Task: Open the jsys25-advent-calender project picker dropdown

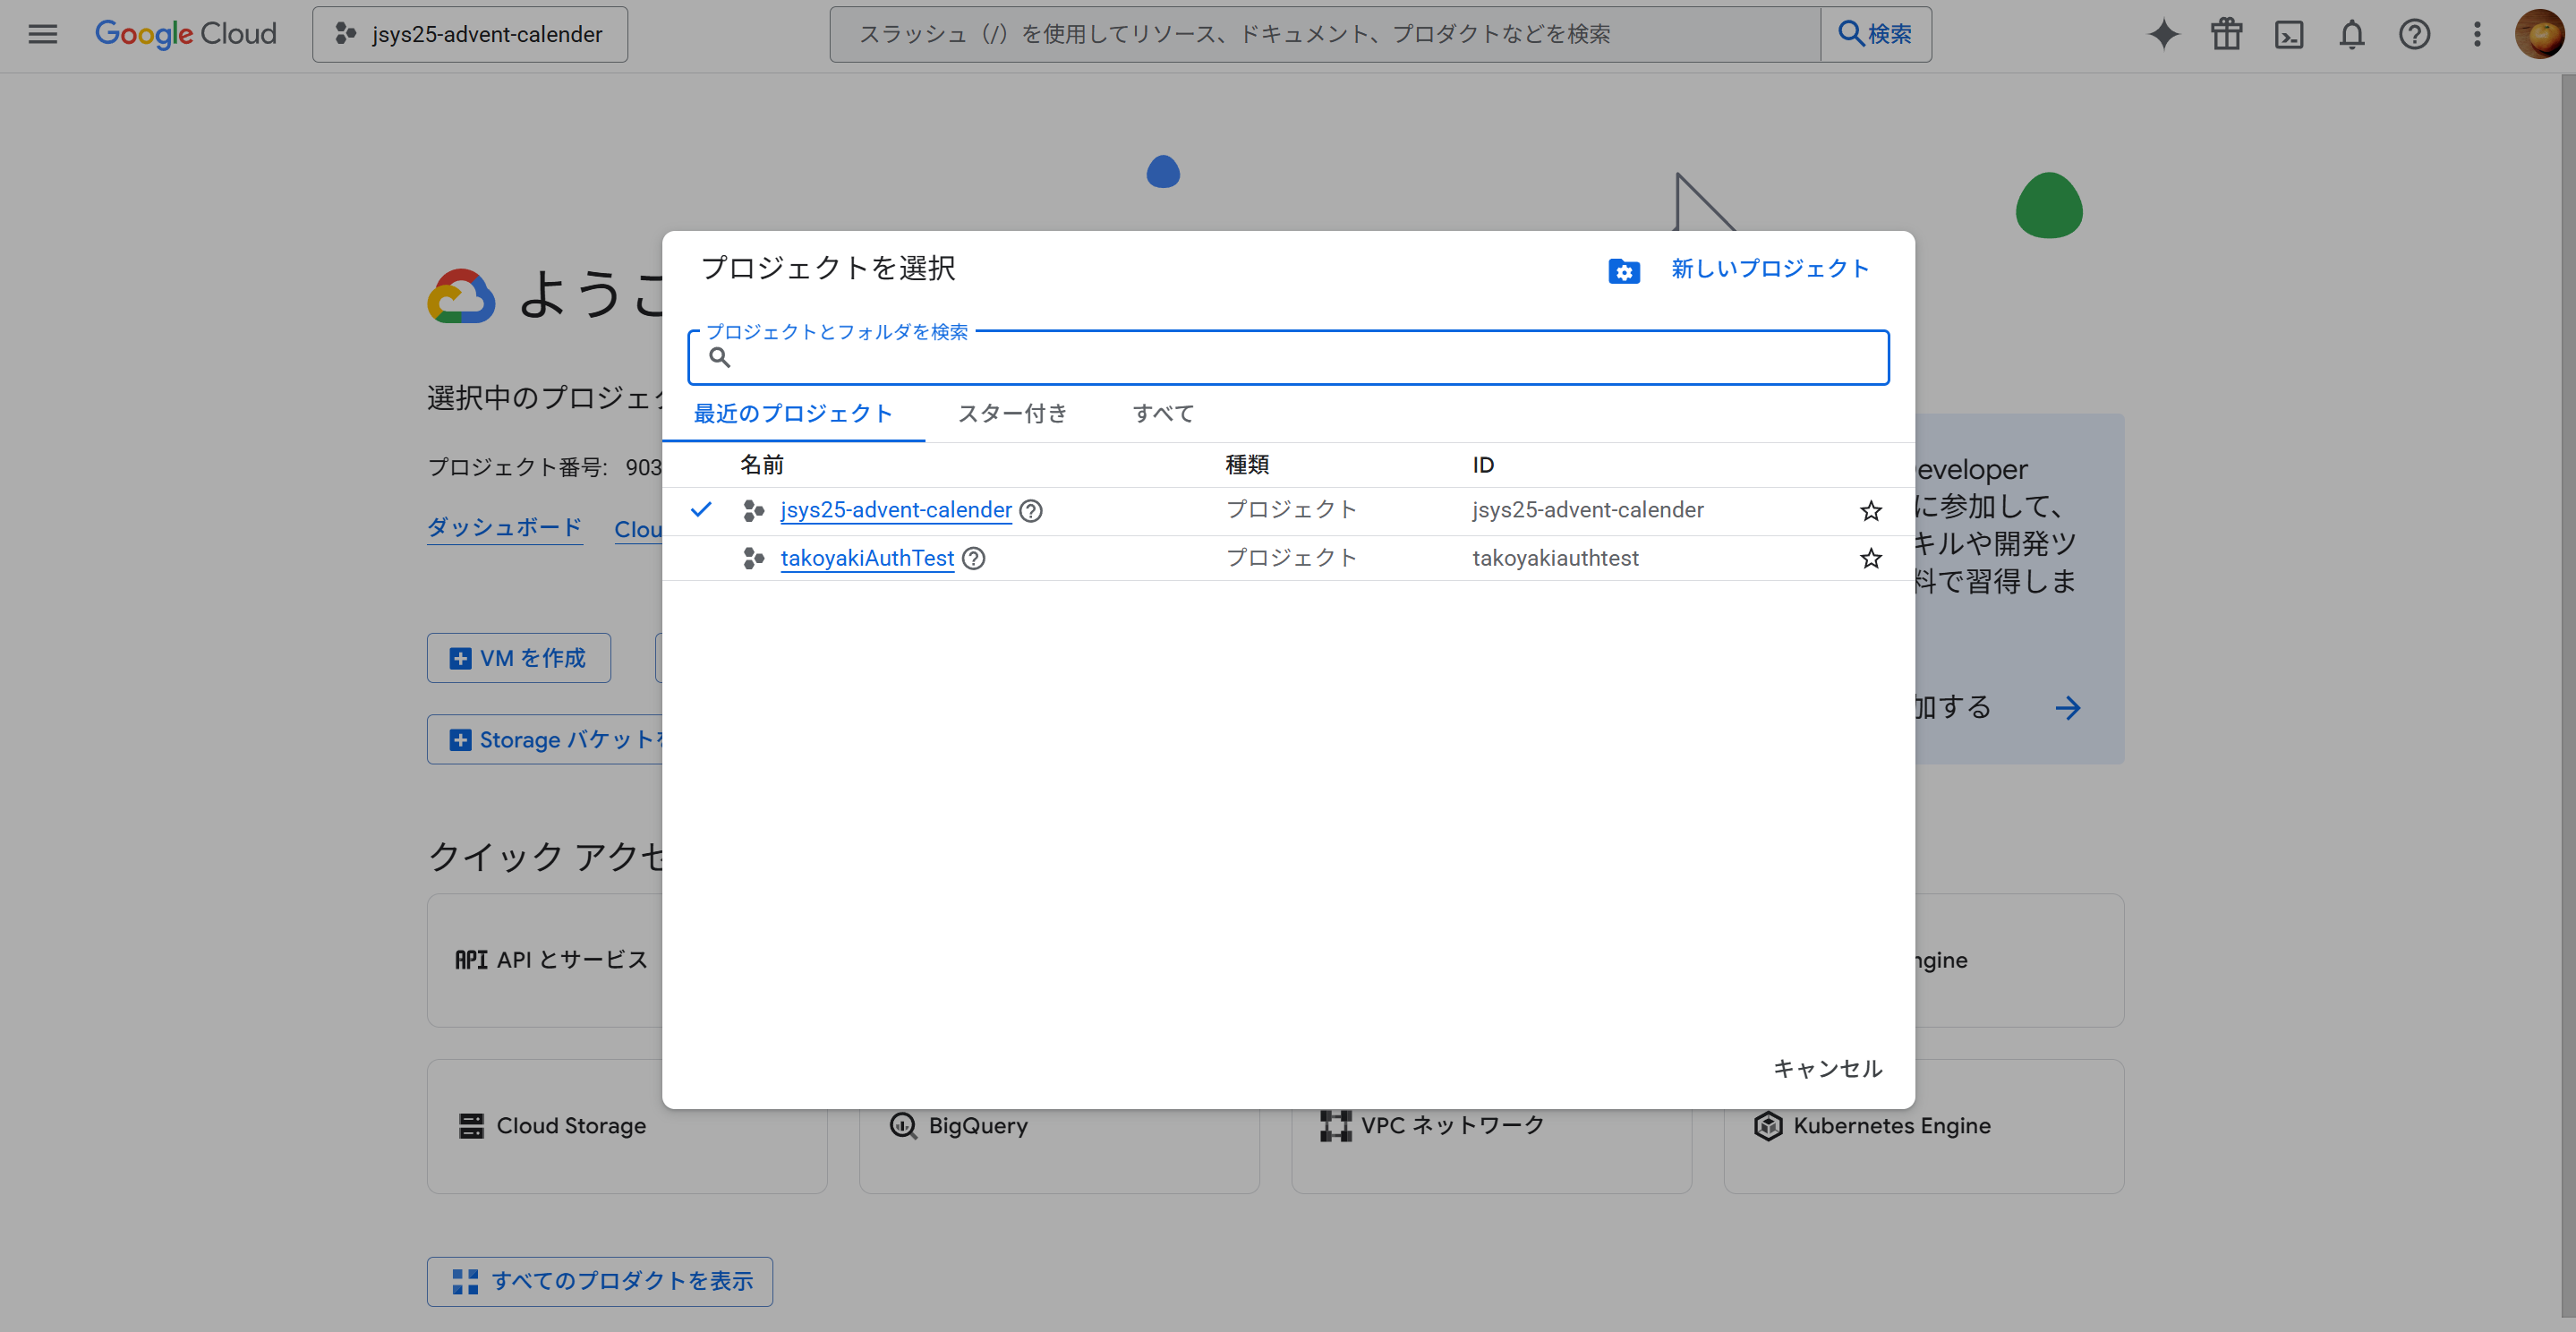Action: (x=470, y=34)
